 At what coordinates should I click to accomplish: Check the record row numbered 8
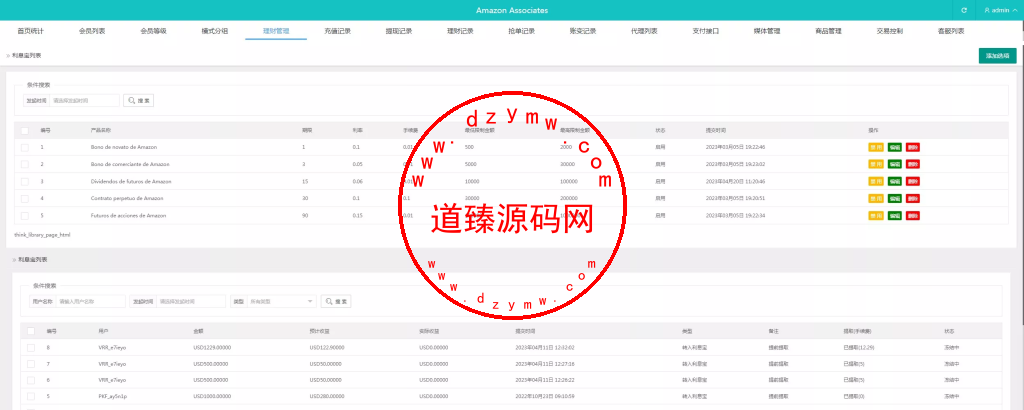click(x=31, y=347)
